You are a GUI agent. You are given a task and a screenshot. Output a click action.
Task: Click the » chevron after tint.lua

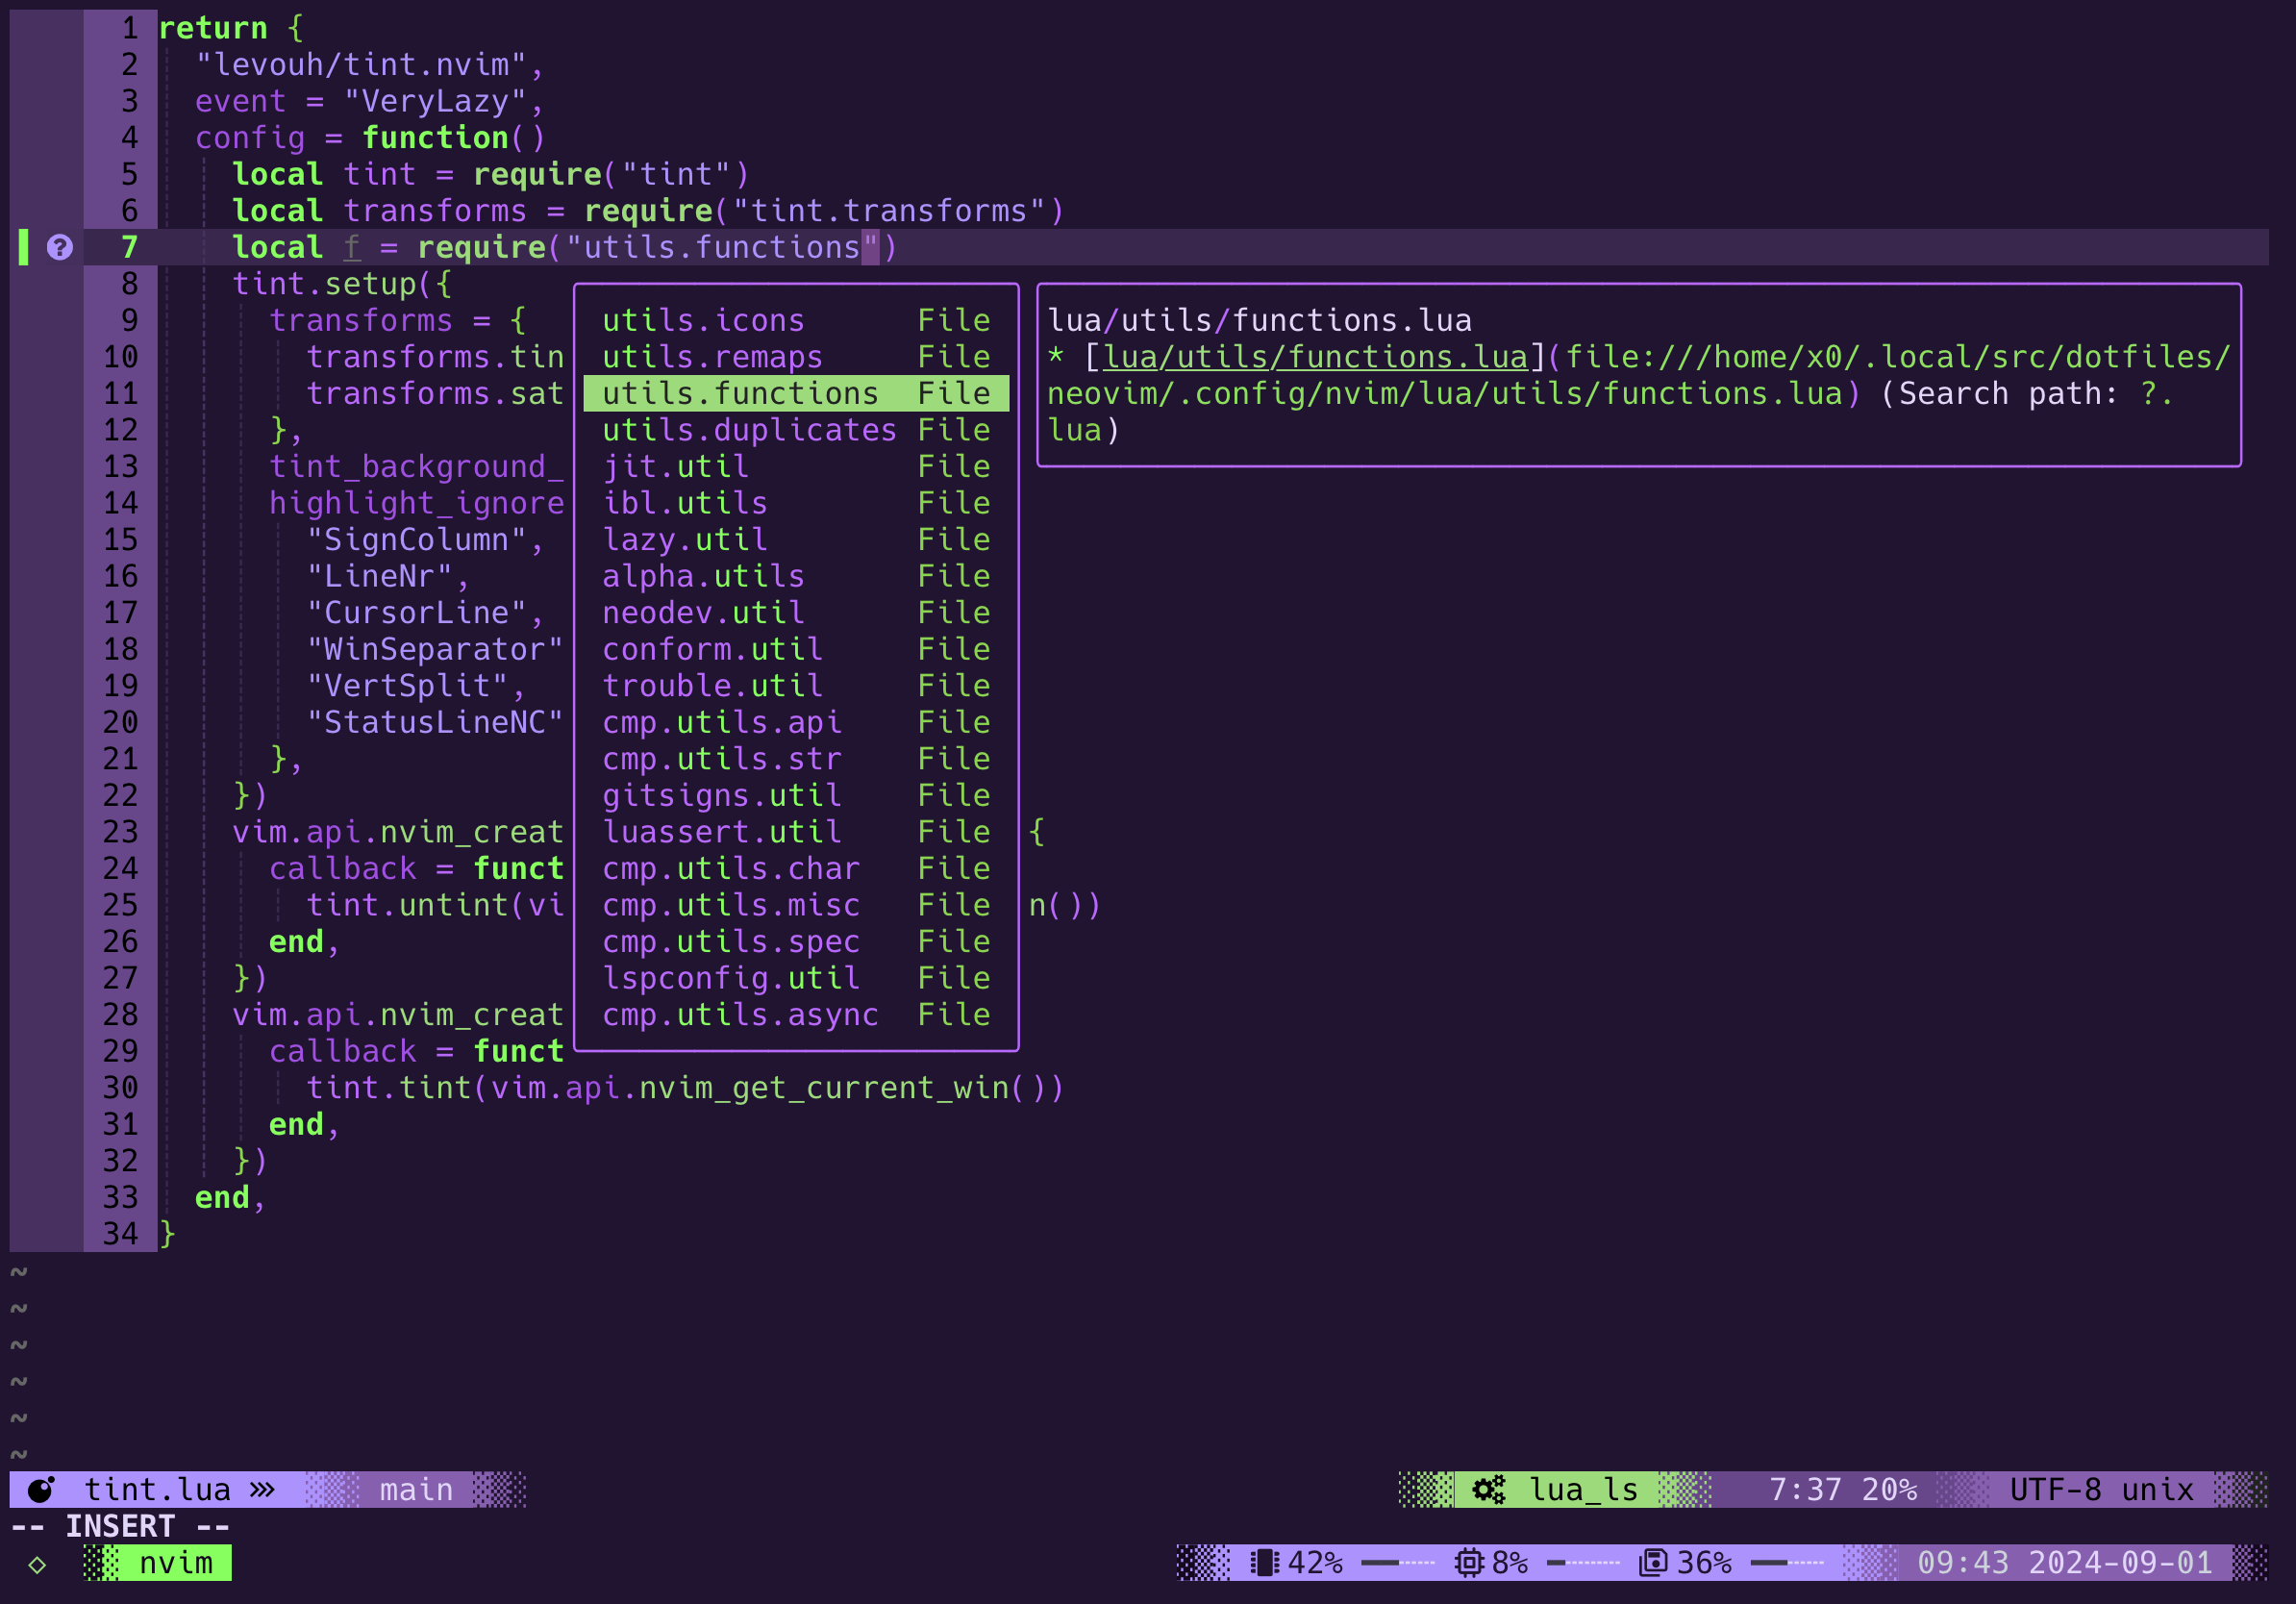[x=262, y=1490]
